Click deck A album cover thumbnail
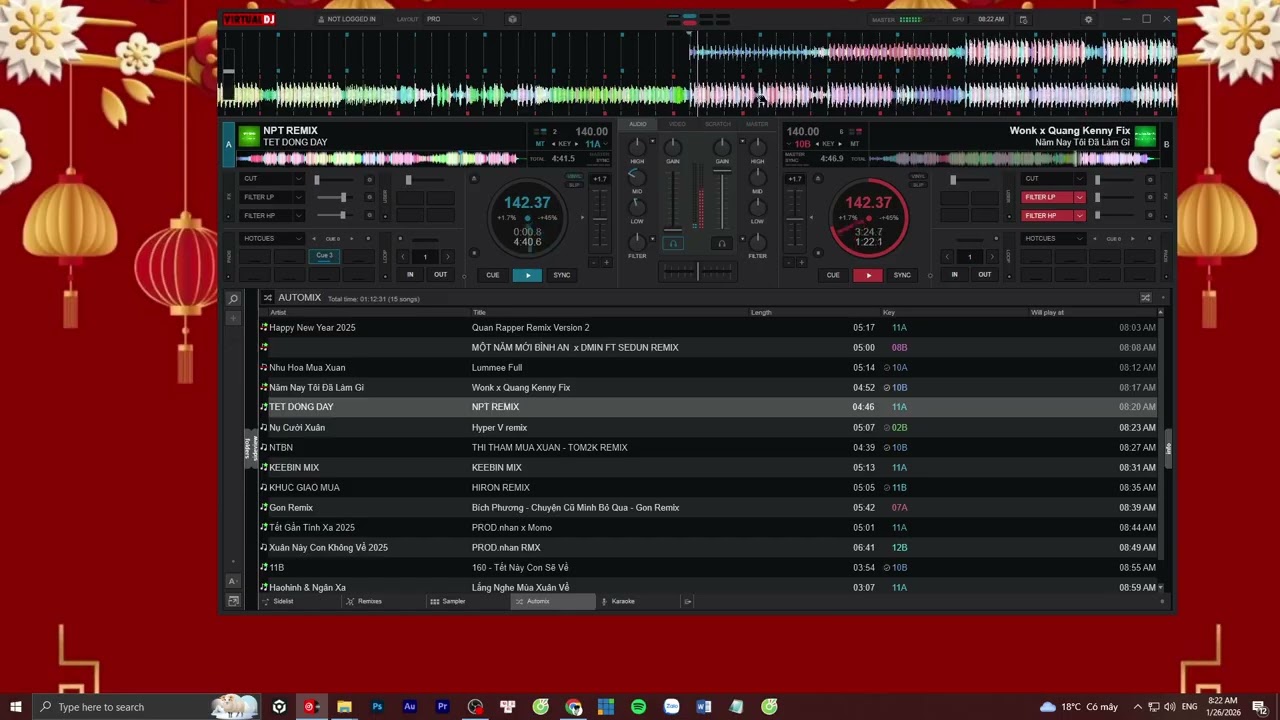 click(x=249, y=136)
